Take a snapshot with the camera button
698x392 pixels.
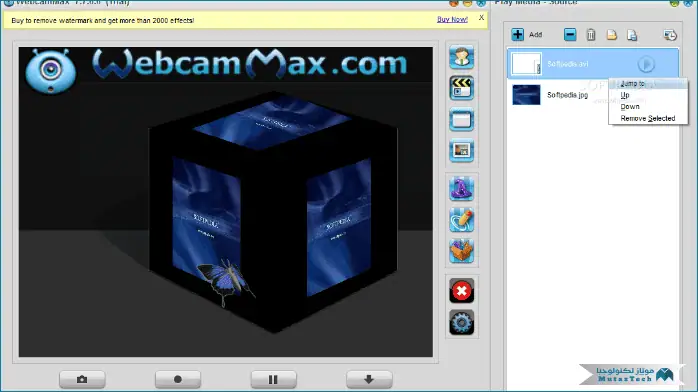(82, 379)
